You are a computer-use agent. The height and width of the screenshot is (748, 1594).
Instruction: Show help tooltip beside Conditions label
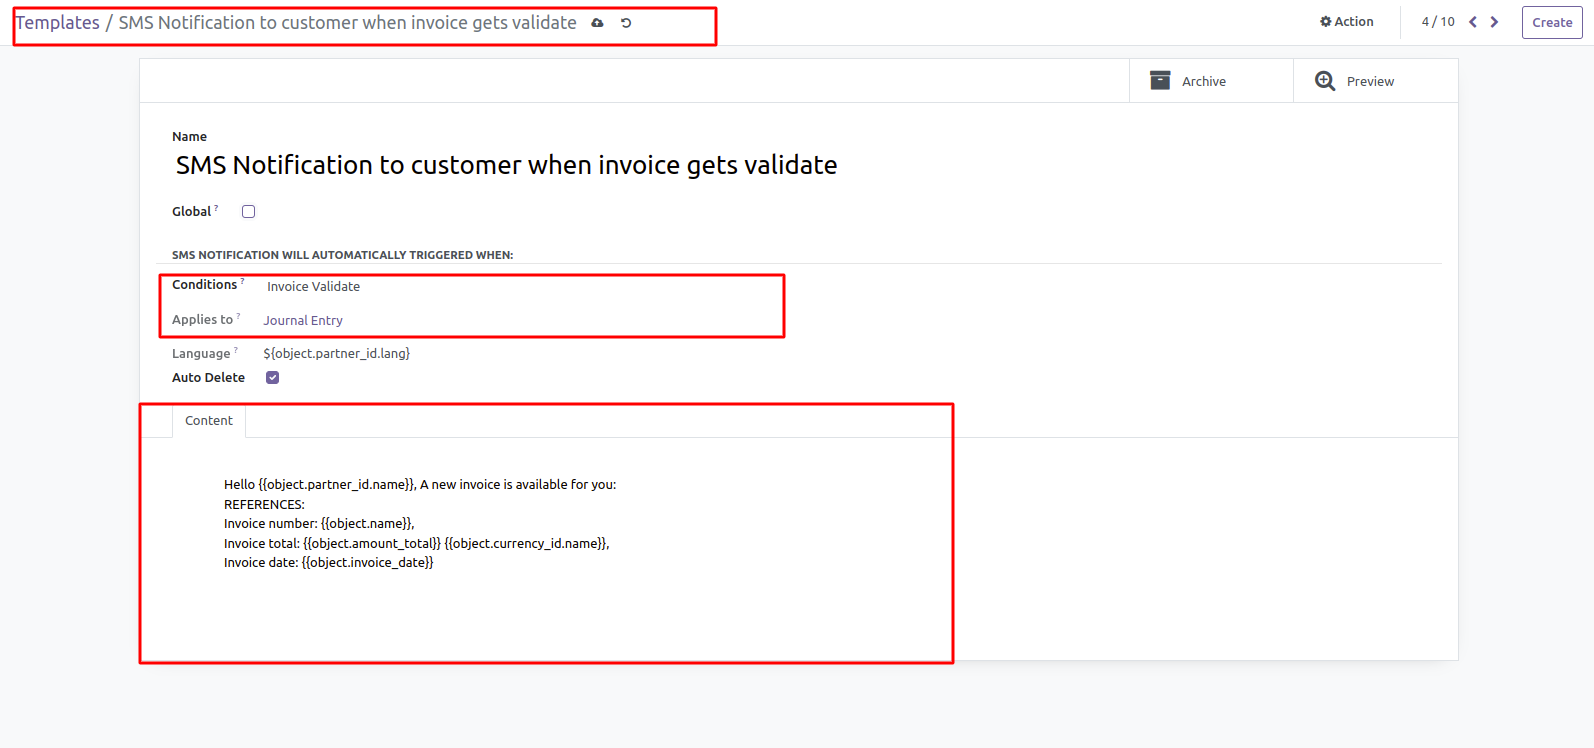[242, 282]
